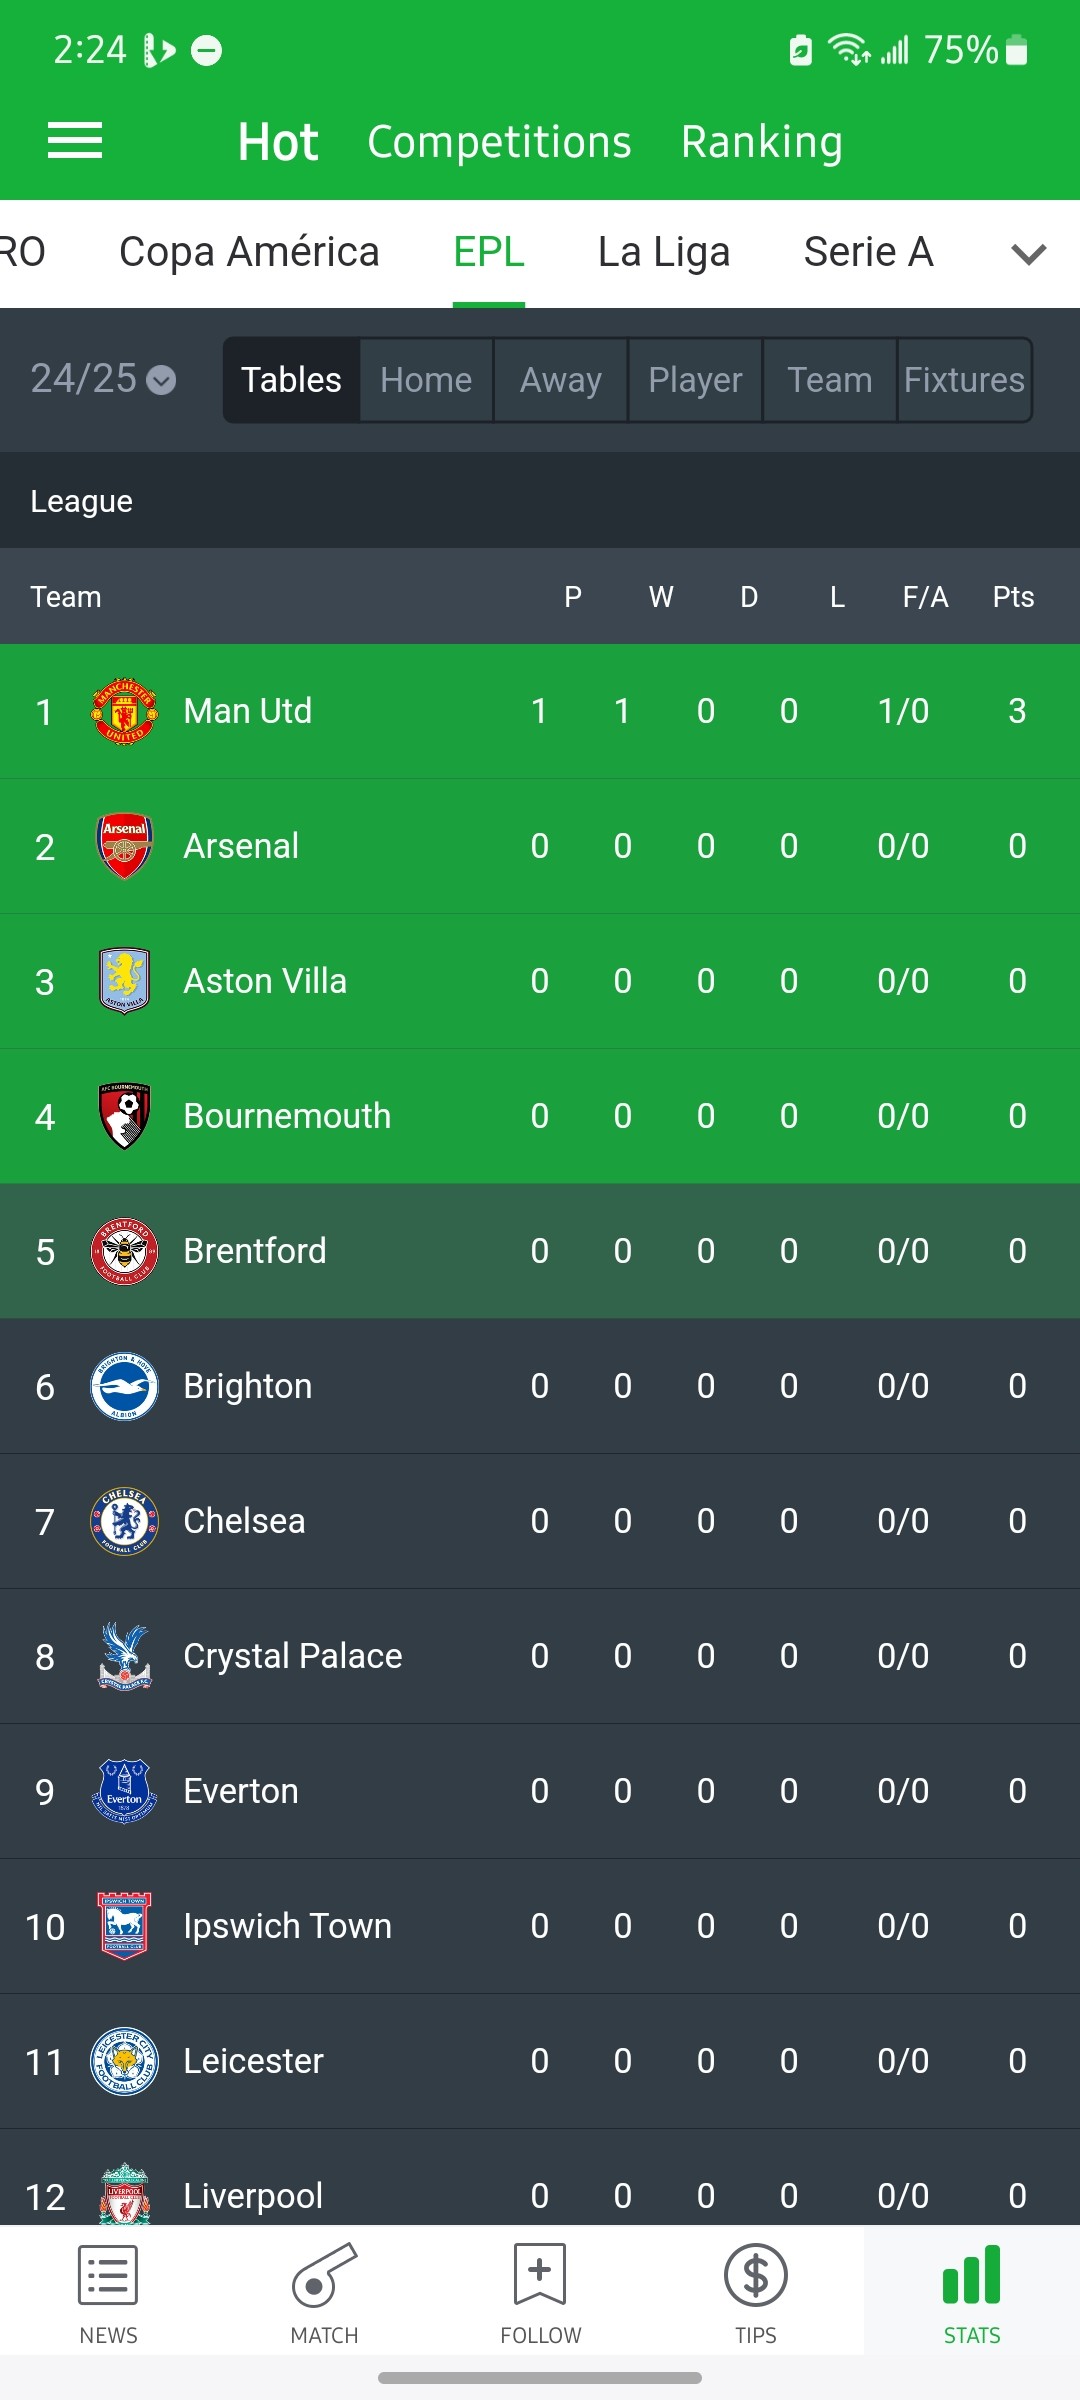
Task: Expand the 24/25 season selector
Action: [x=103, y=379]
